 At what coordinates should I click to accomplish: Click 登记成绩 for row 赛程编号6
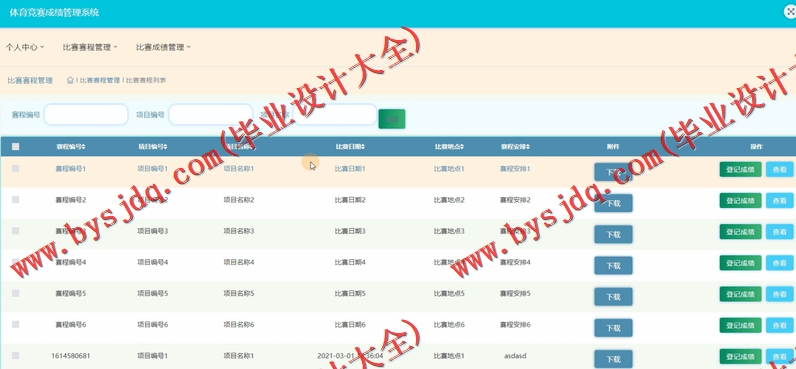tap(740, 325)
